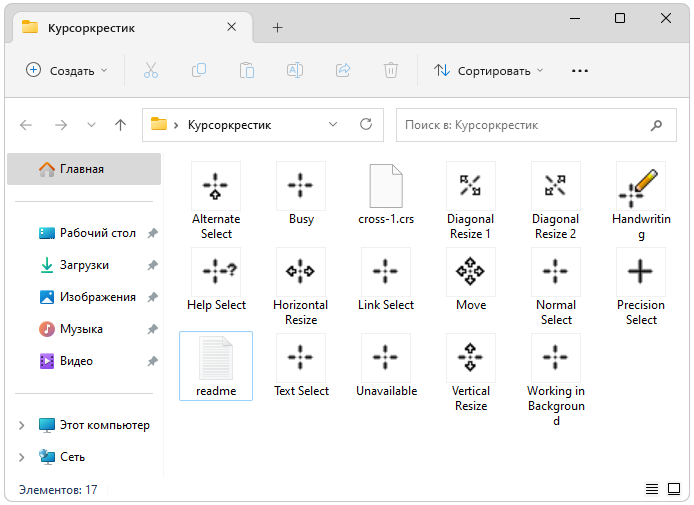Go forward with the forward arrow
Screen dimensions: 694x505
(x=61, y=125)
